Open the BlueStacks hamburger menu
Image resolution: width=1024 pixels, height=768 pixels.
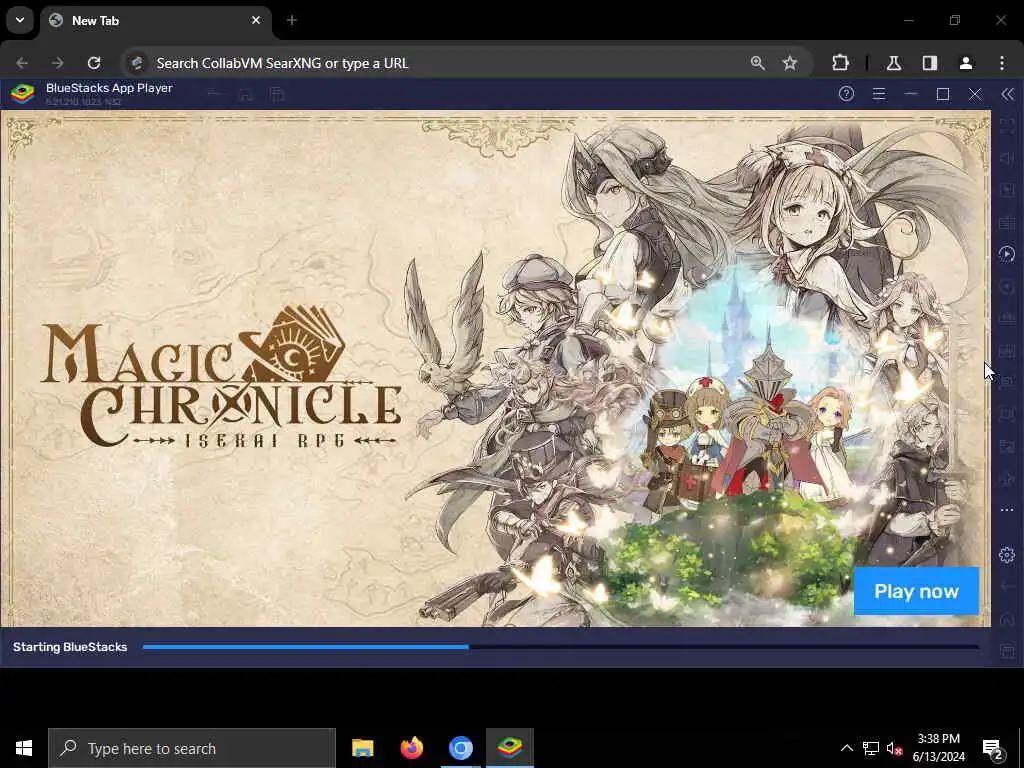point(878,94)
